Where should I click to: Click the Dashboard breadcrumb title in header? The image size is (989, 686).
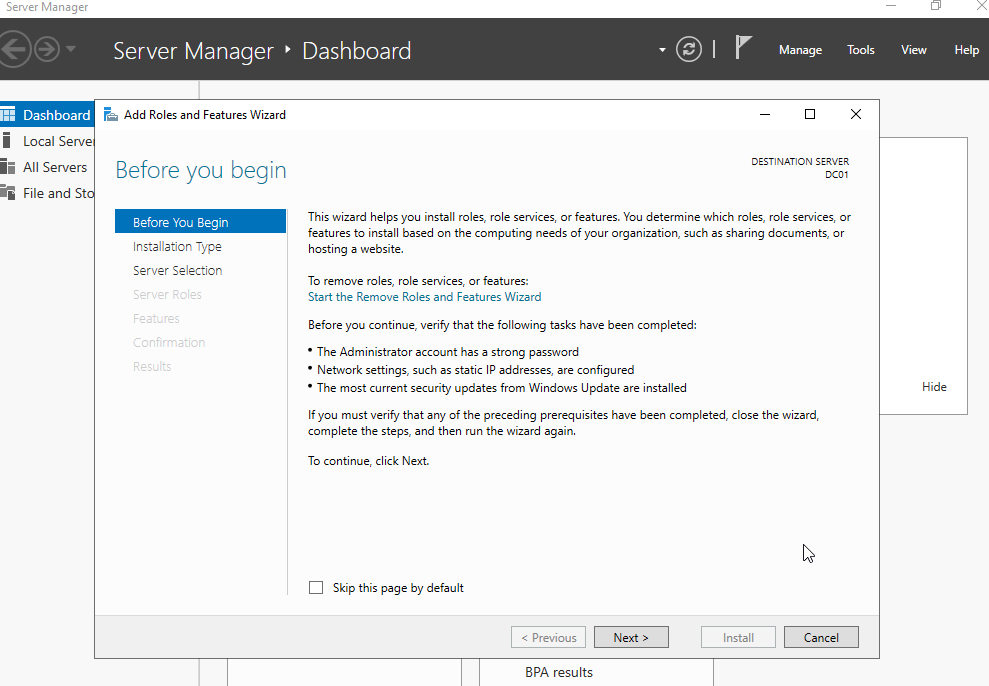click(356, 51)
